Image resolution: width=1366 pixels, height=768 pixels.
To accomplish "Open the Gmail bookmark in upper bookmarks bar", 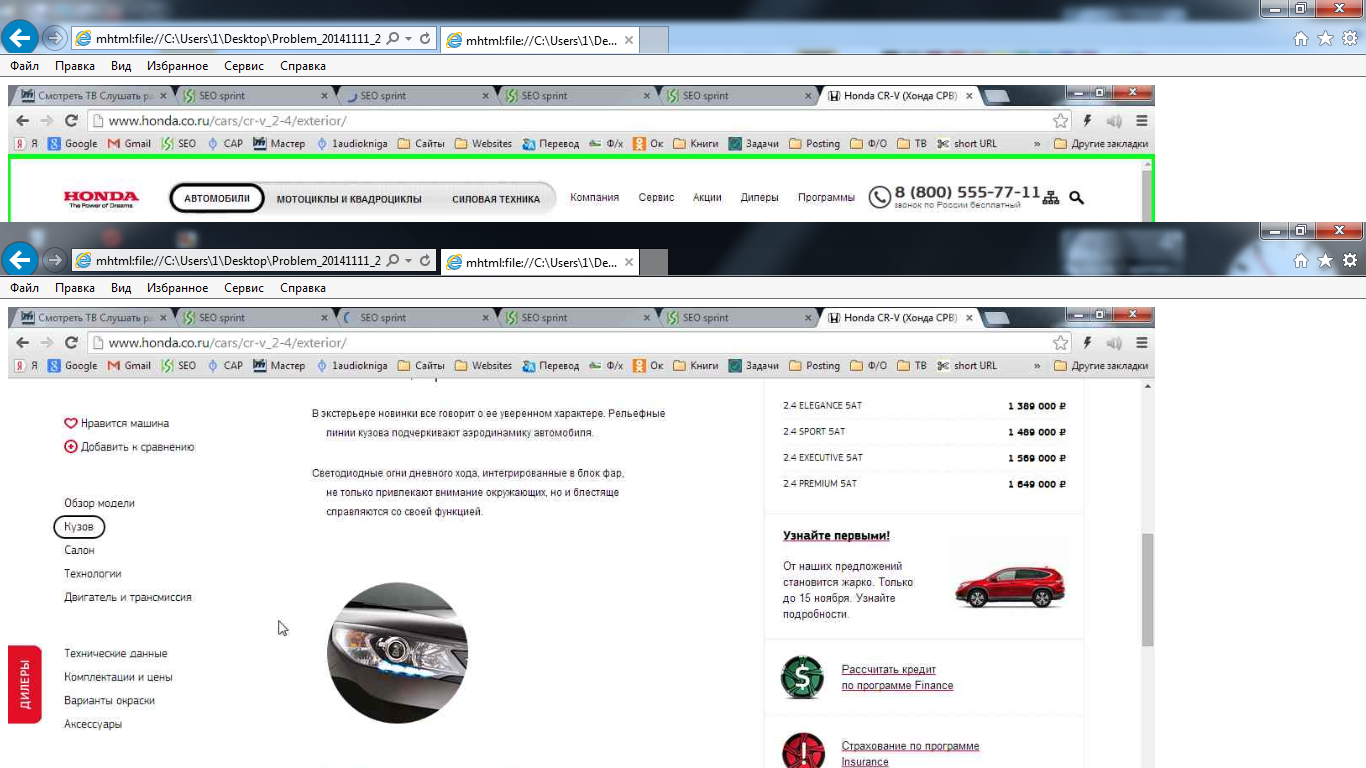I will coord(129,144).
